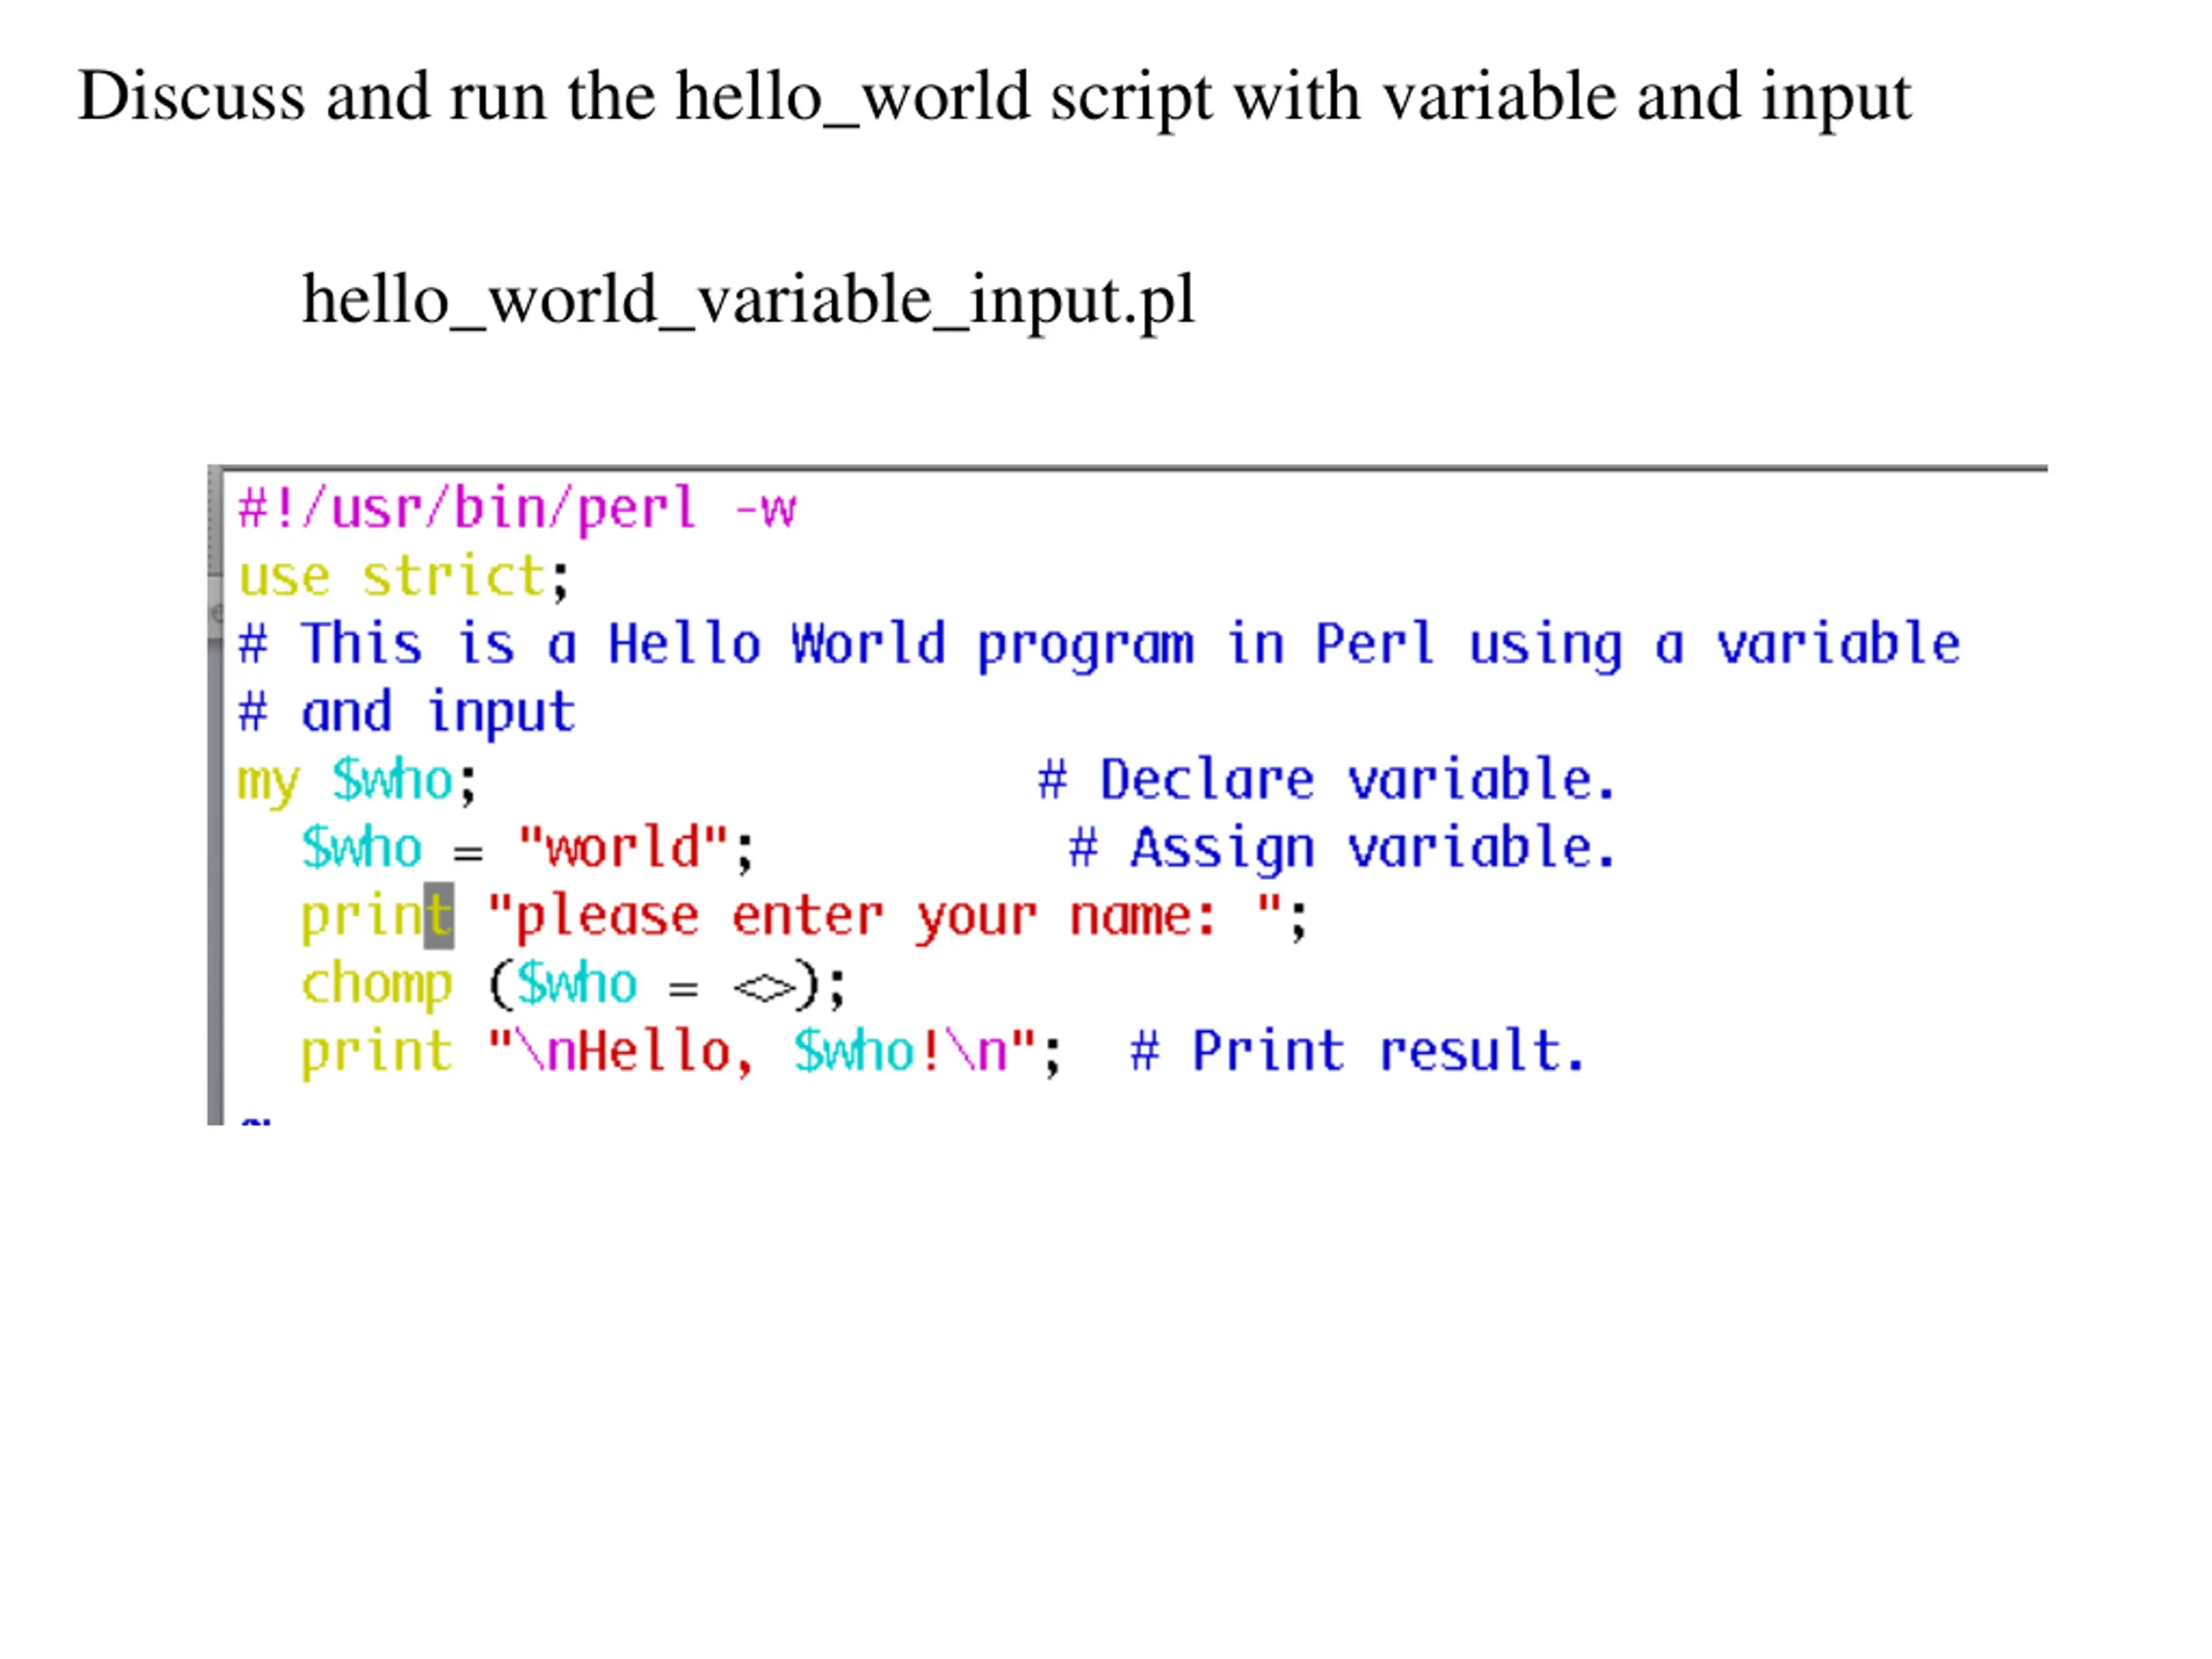Screen dimensions: 2212x1659
Task: Click the comment '# Assign variable.'
Action: [x=1342, y=849]
